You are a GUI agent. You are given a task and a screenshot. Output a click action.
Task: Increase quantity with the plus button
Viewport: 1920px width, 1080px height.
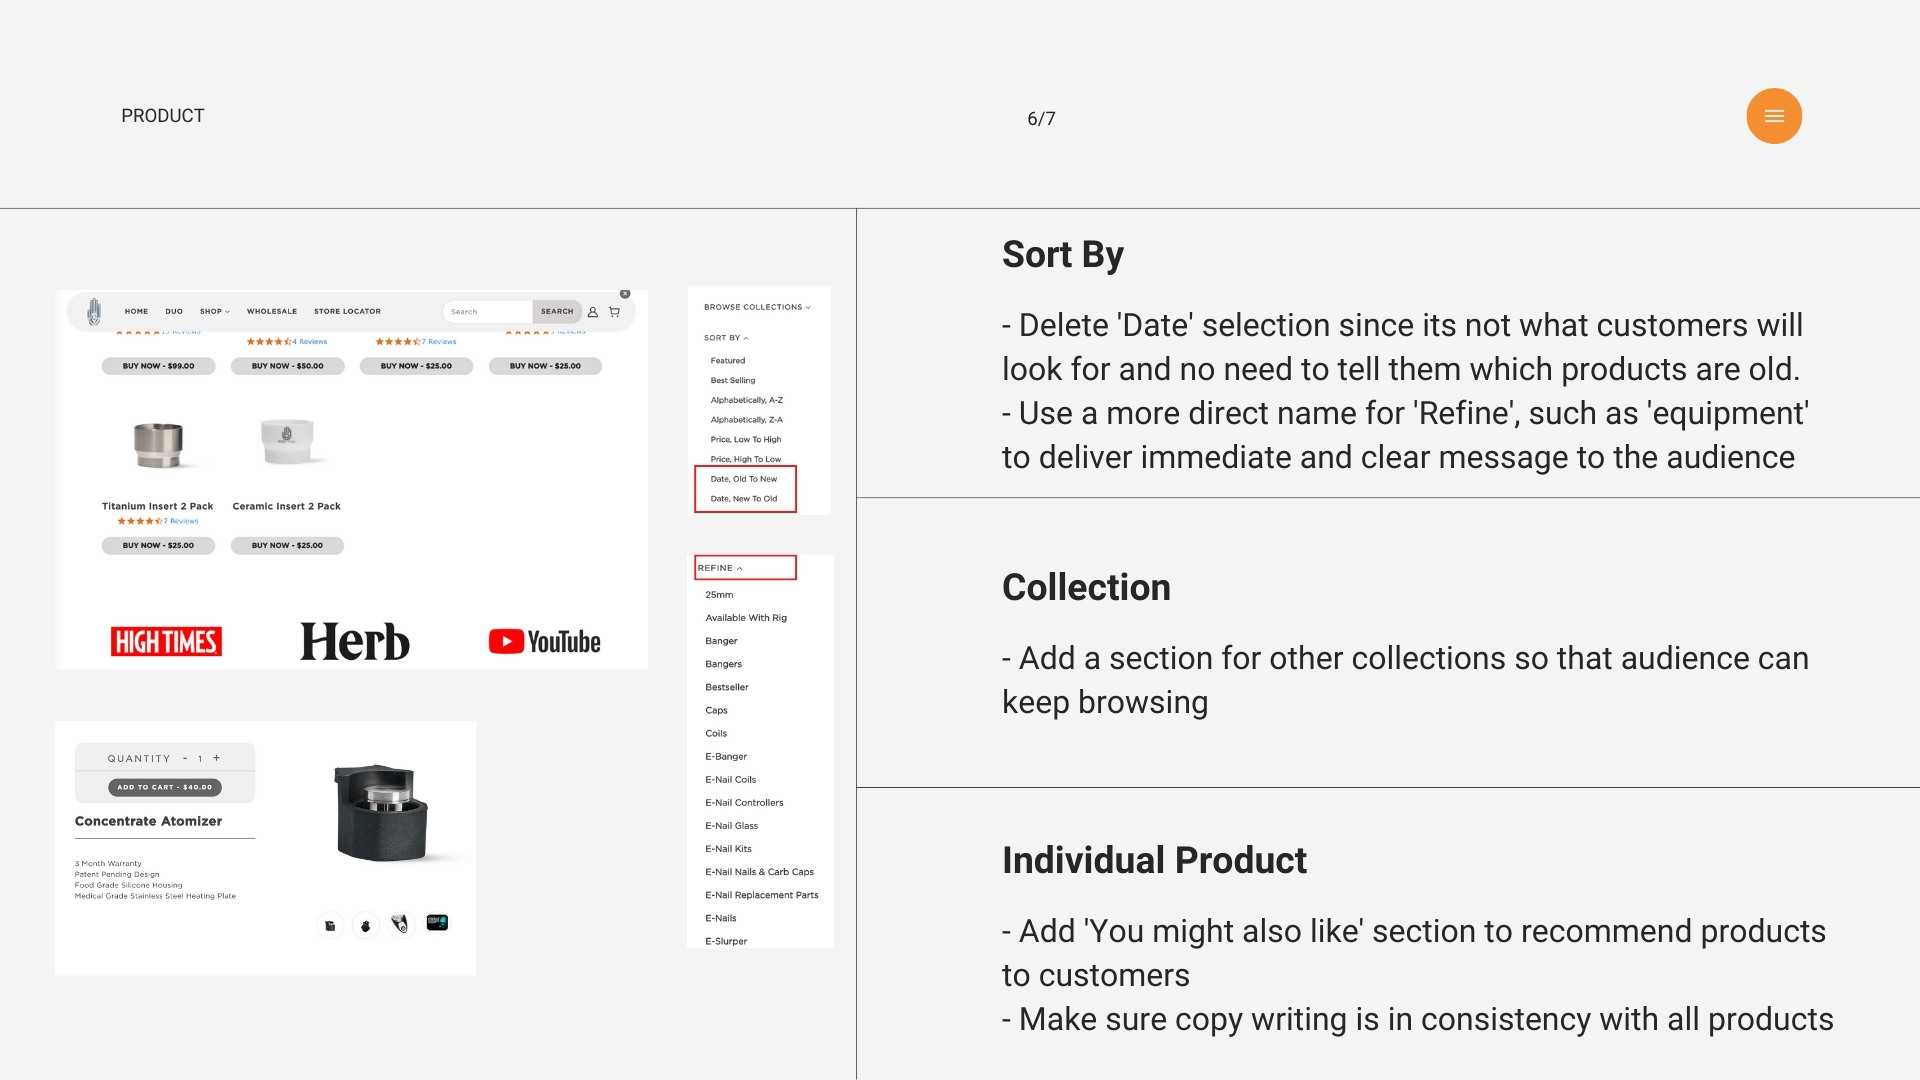(x=217, y=758)
